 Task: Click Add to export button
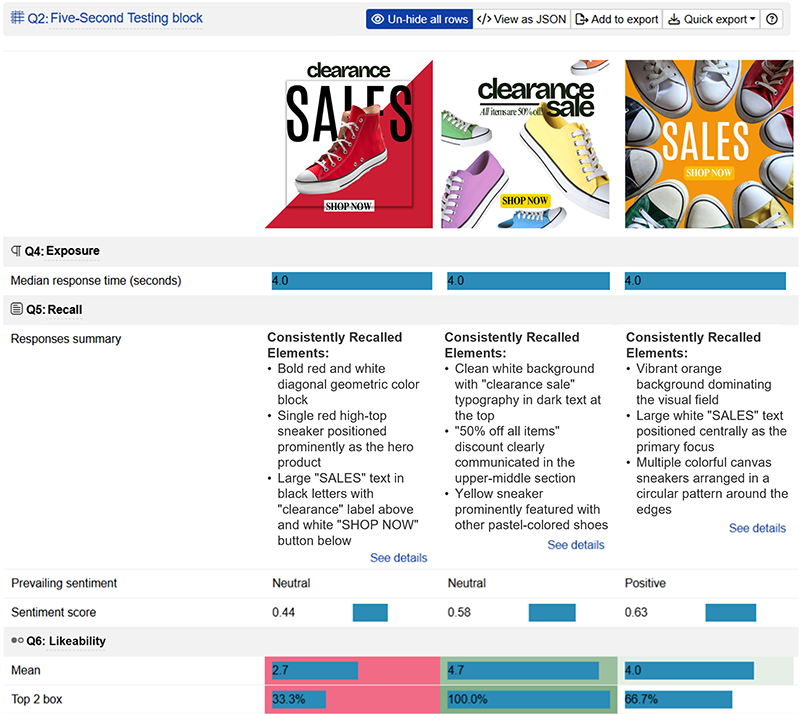coord(616,19)
